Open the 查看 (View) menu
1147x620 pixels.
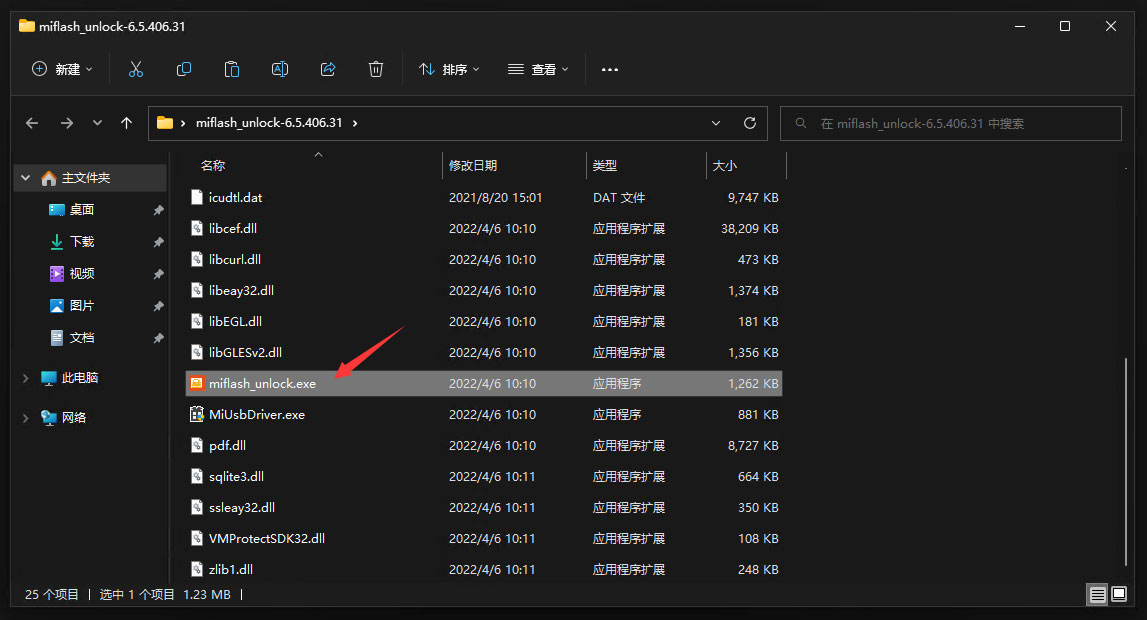point(538,69)
